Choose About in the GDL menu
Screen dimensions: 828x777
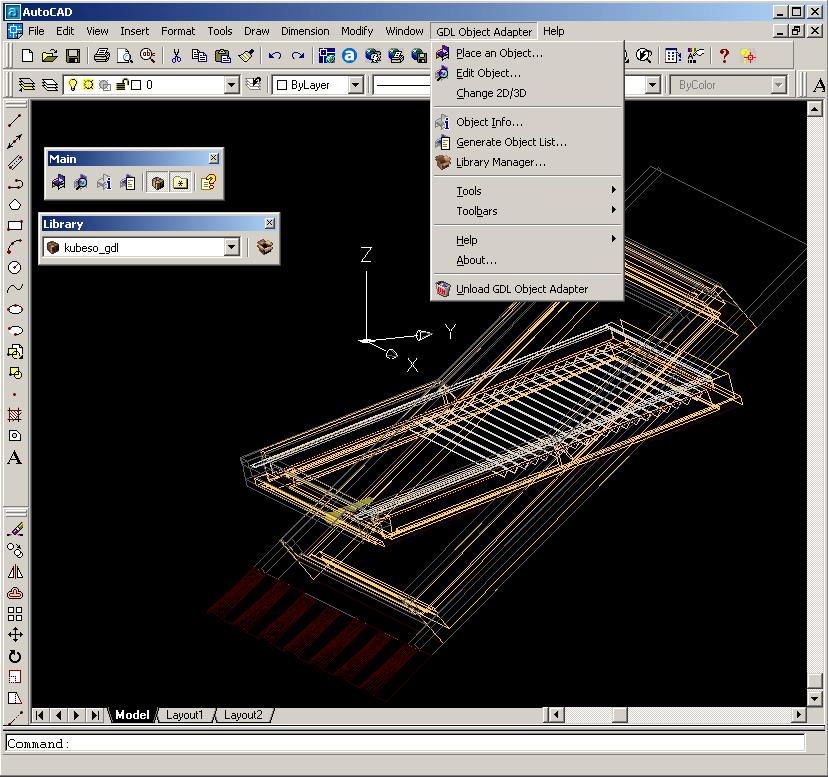point(527,260)
